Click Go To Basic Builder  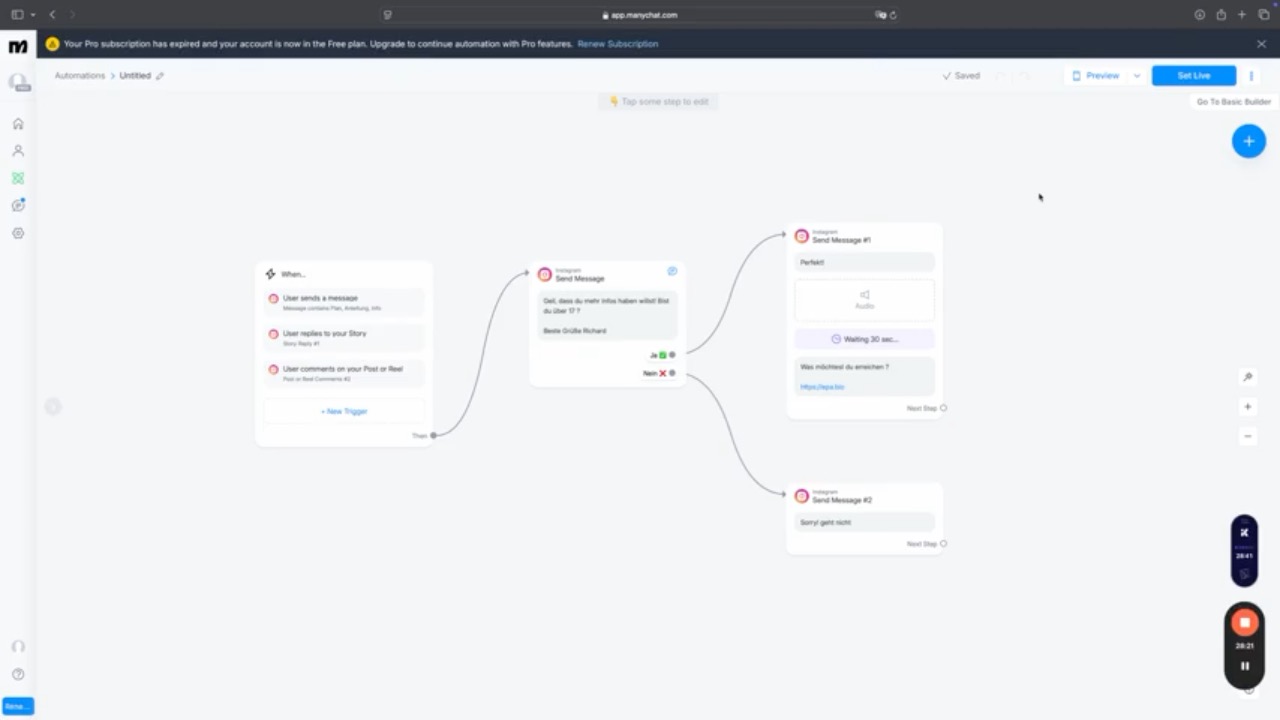(x=1234, y=102)
